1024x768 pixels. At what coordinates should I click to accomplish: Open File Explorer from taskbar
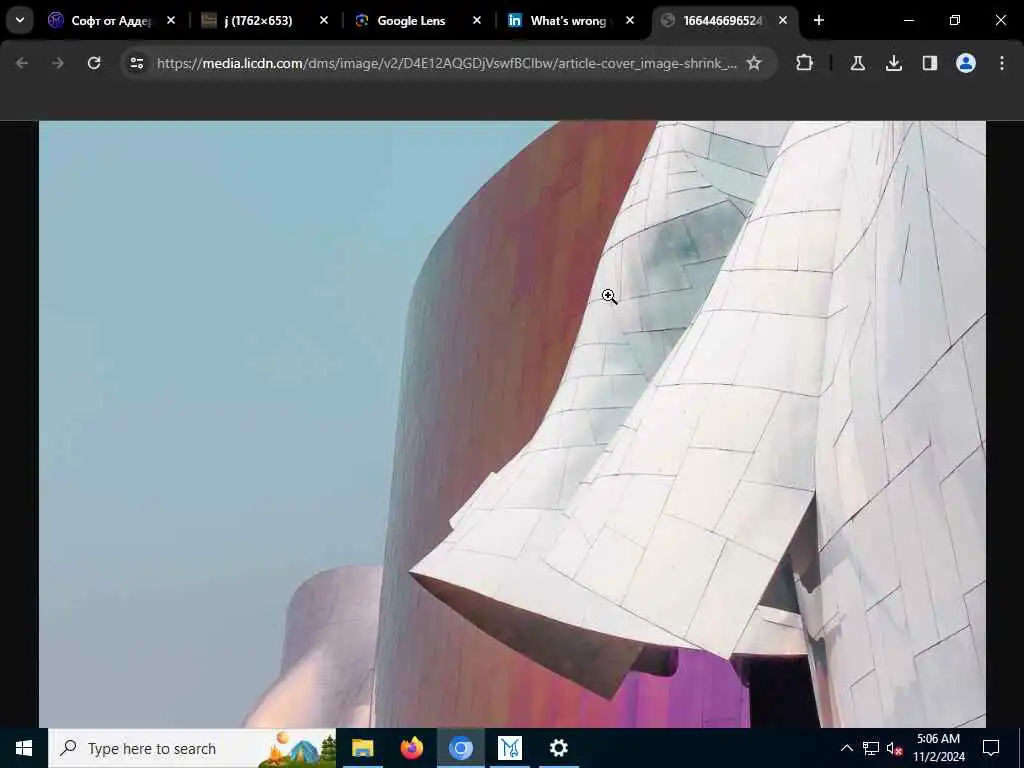pos(362,748)
